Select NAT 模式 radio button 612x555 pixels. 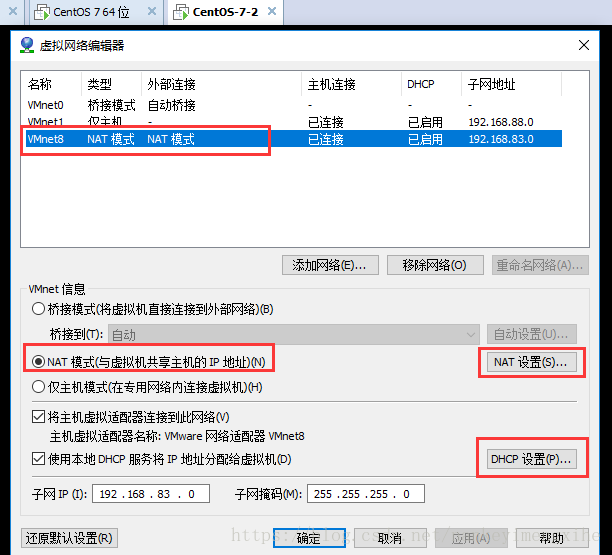coord(38,362)
